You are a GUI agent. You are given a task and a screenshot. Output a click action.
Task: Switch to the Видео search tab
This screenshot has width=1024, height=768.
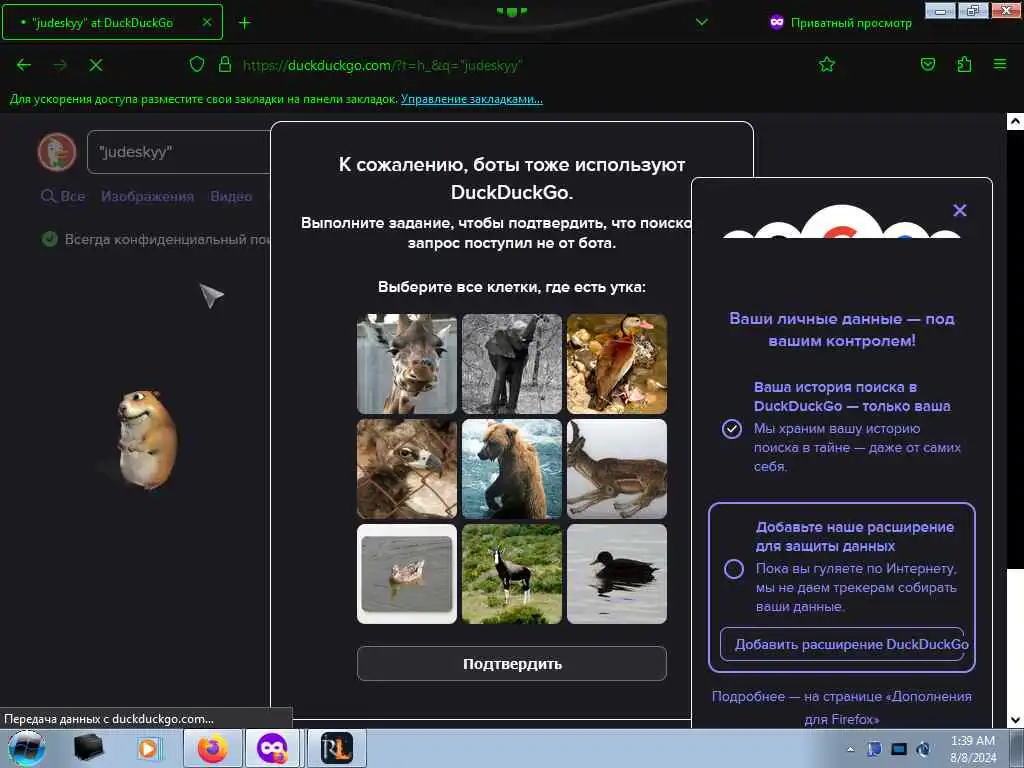(x=231, y=196)
